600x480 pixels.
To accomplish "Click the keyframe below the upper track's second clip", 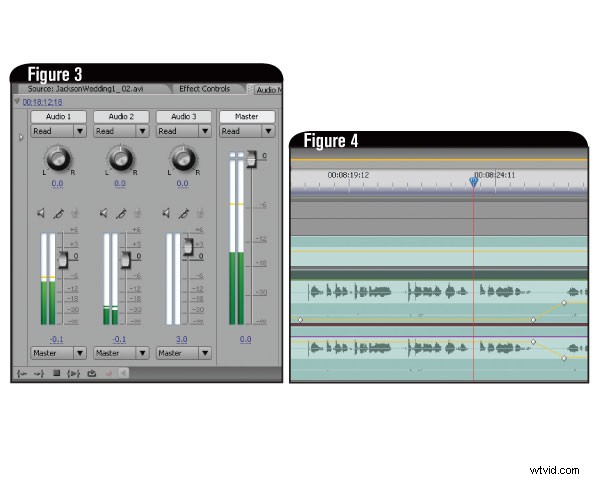I will pyautogui.click(x=533, y=320).
